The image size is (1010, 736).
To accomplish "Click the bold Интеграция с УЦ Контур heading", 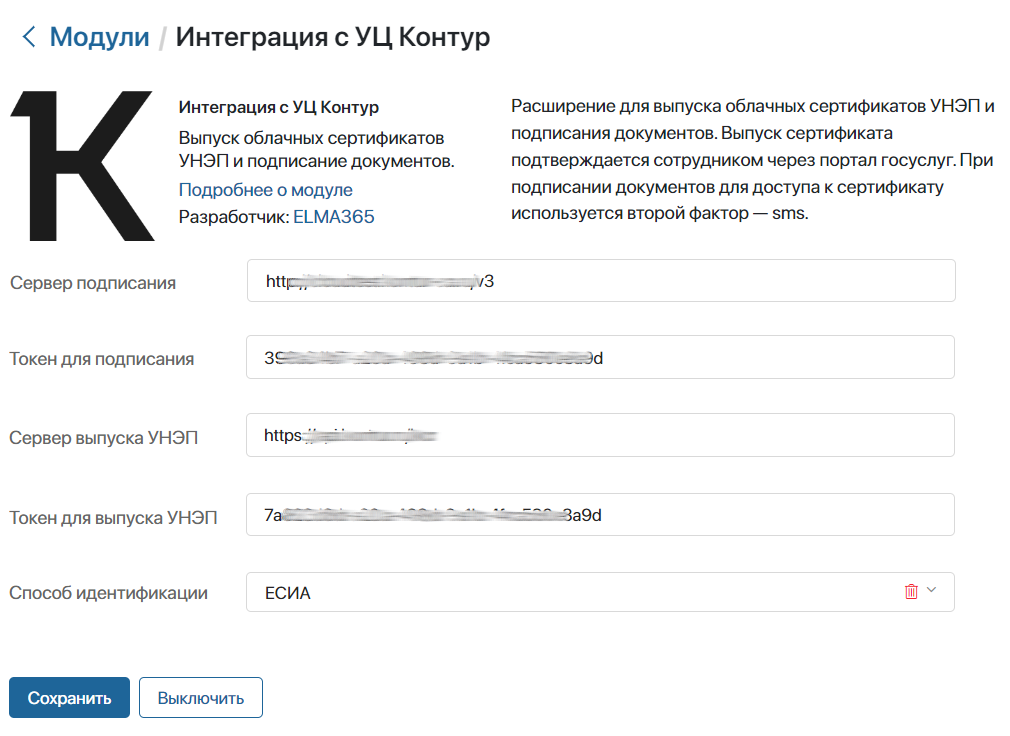I will (278, 107).
